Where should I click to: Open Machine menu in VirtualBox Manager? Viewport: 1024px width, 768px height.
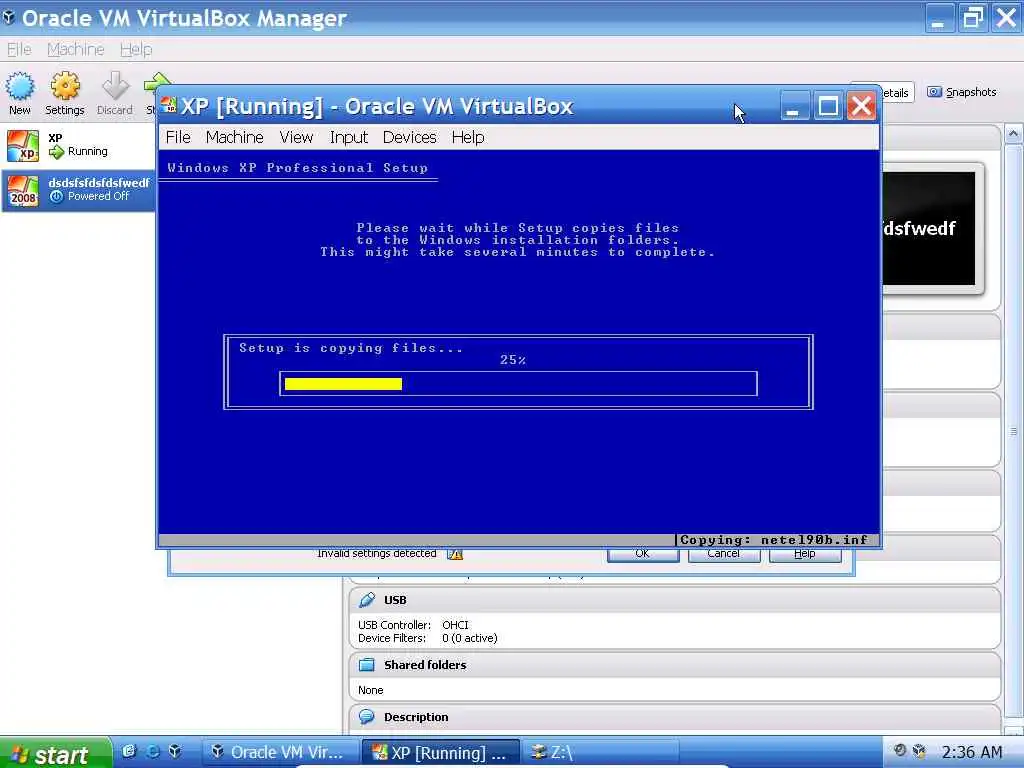coord(76,49)
